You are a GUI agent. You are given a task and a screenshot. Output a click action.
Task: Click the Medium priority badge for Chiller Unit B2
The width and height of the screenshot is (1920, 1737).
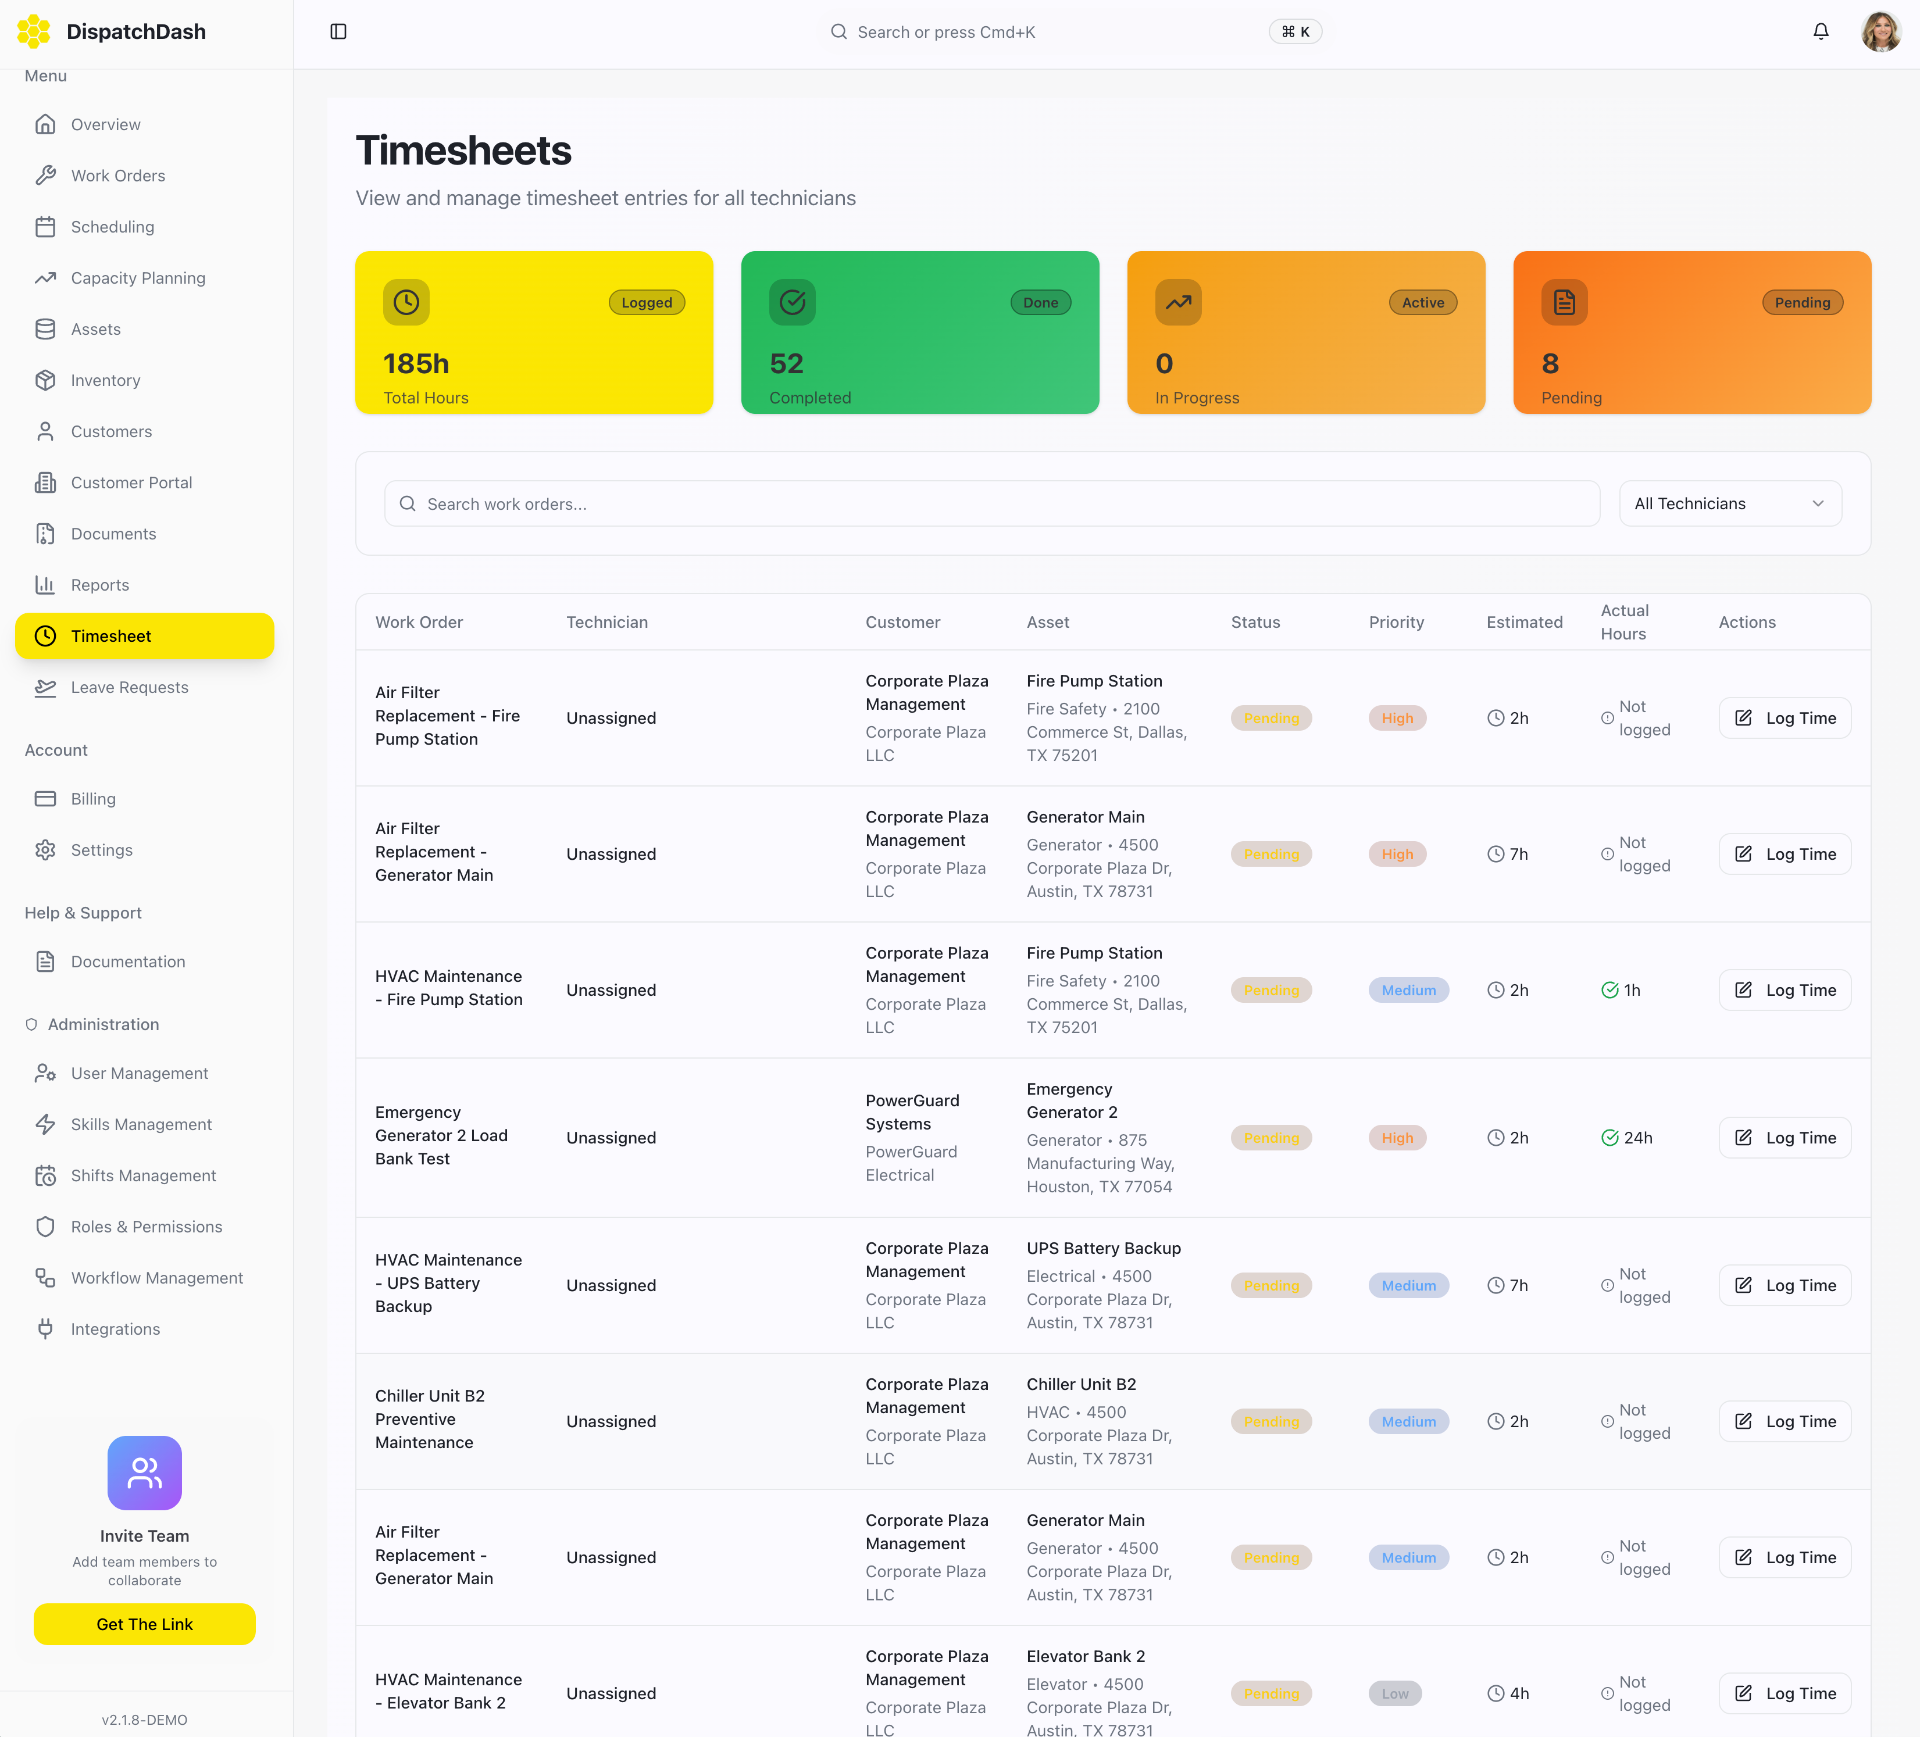pyautogui.click(x=1408, y=1421)
